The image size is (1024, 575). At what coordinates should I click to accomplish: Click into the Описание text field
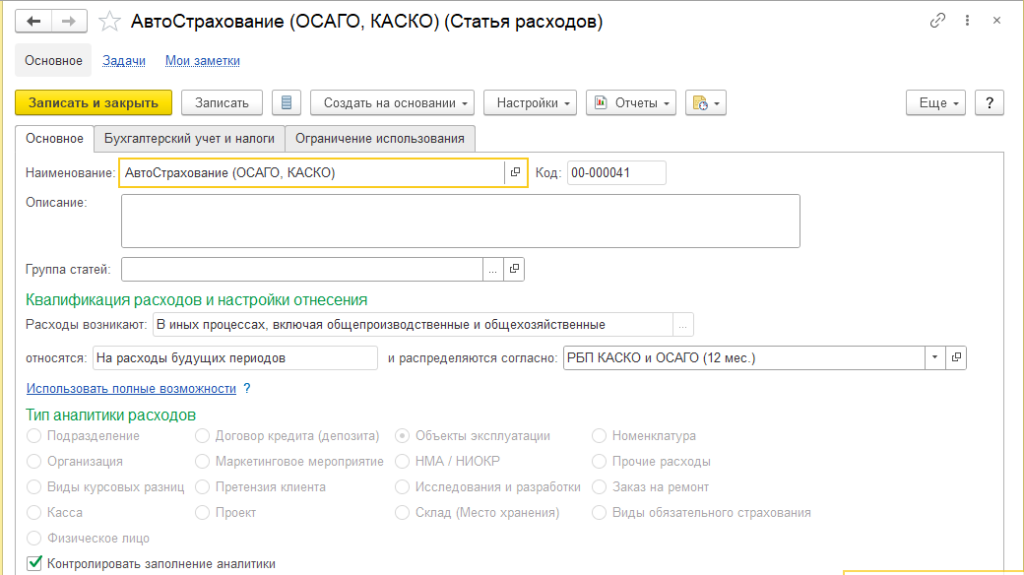point(460,220)
